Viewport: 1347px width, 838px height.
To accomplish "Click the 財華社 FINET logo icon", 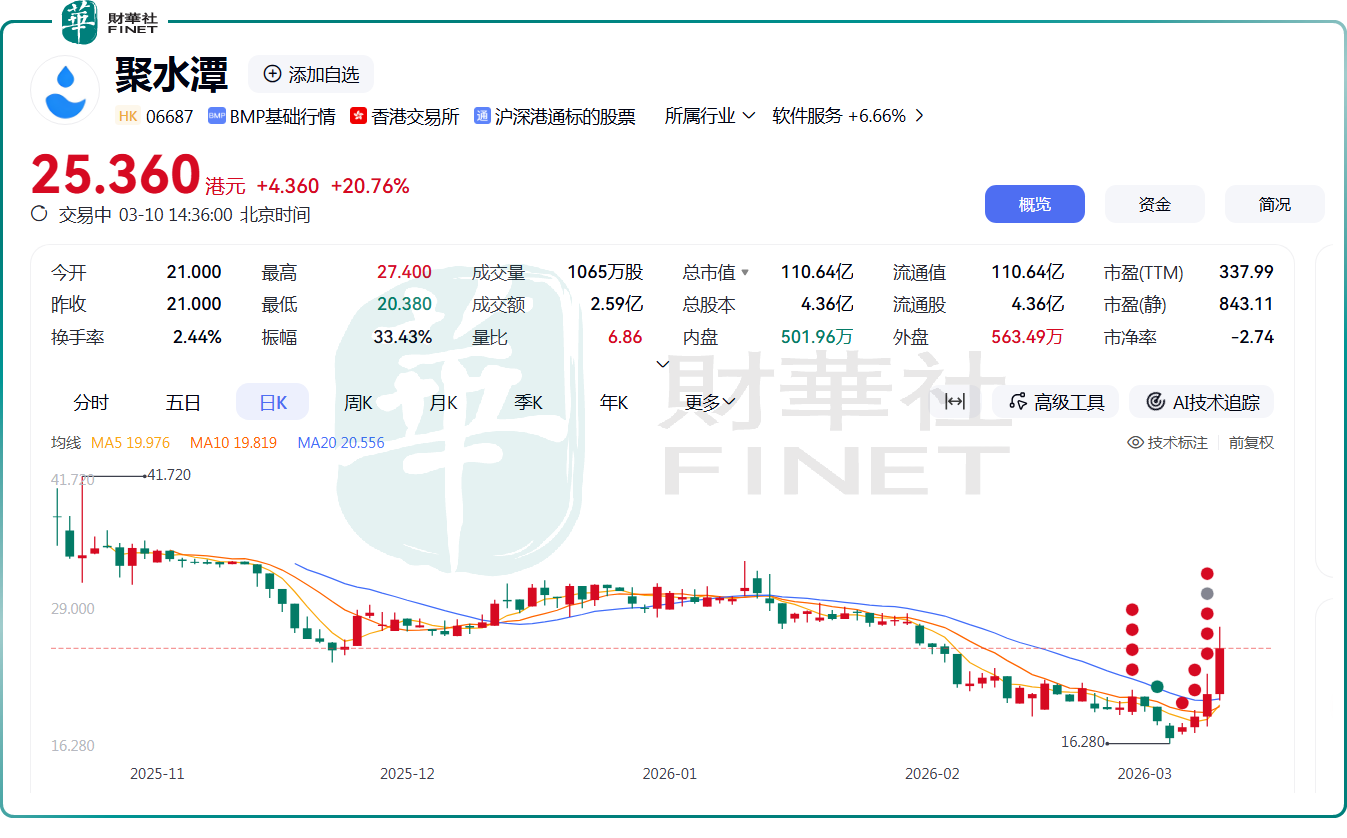I will pos(80,22).
